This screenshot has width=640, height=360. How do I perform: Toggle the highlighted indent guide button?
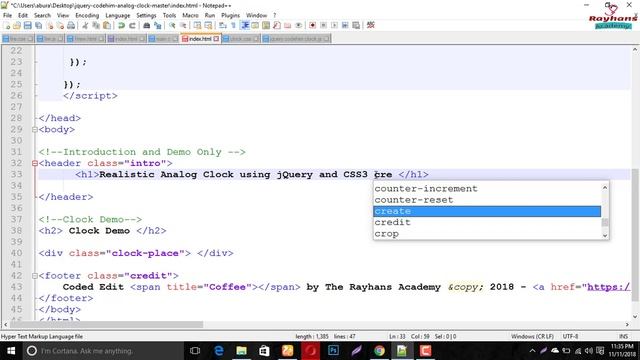point(245,25)
